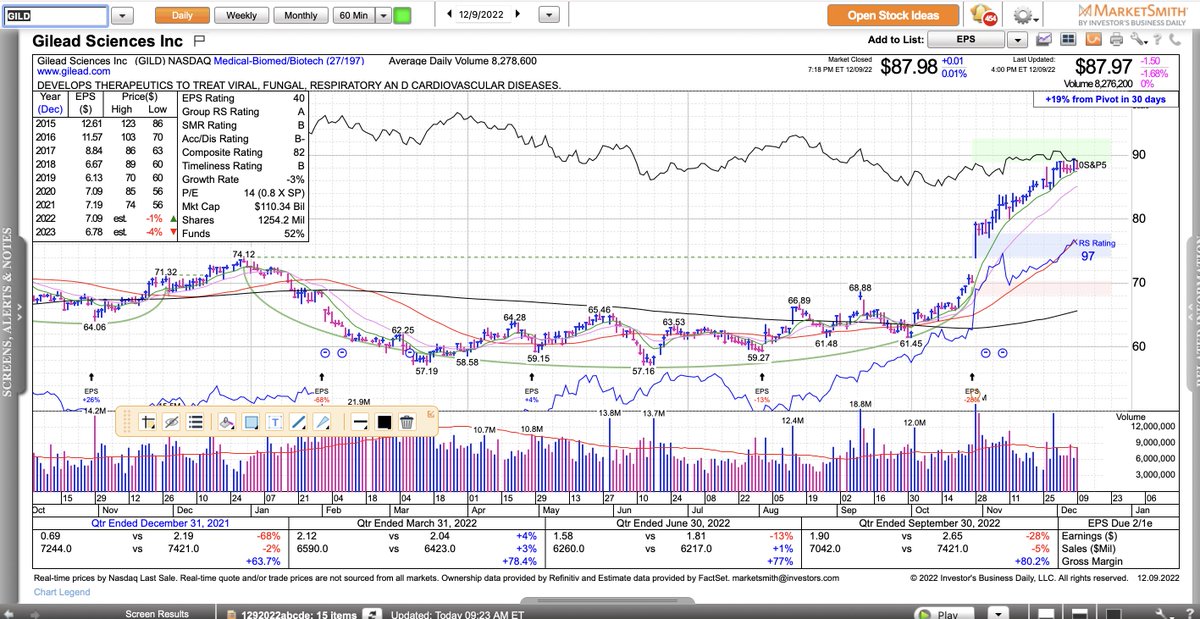The width and height of the screenshot is (1200, 619).
Task: Choose line thickness in drawing toolbar
Action: tap(359, 422)
